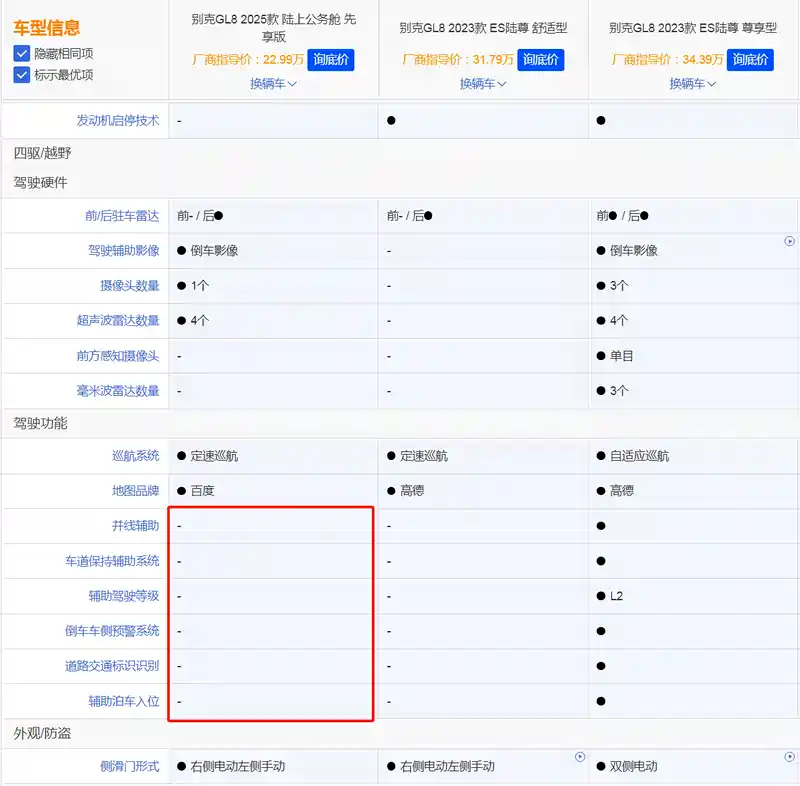Select 四驱/越野 section heading
800x786 pixels.
pos(42,153)
